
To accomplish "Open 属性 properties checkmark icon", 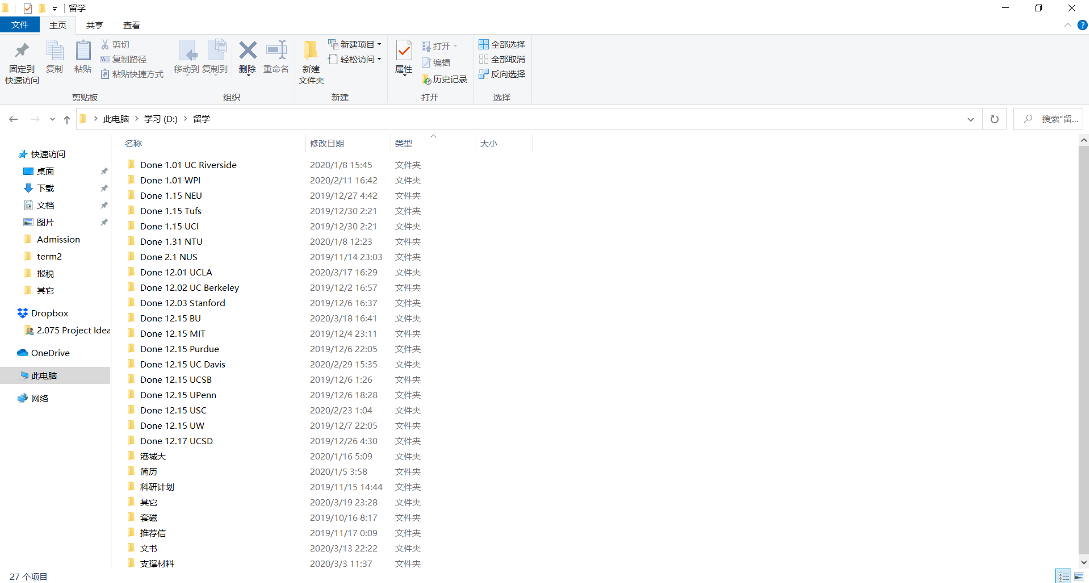I will 404,51.
